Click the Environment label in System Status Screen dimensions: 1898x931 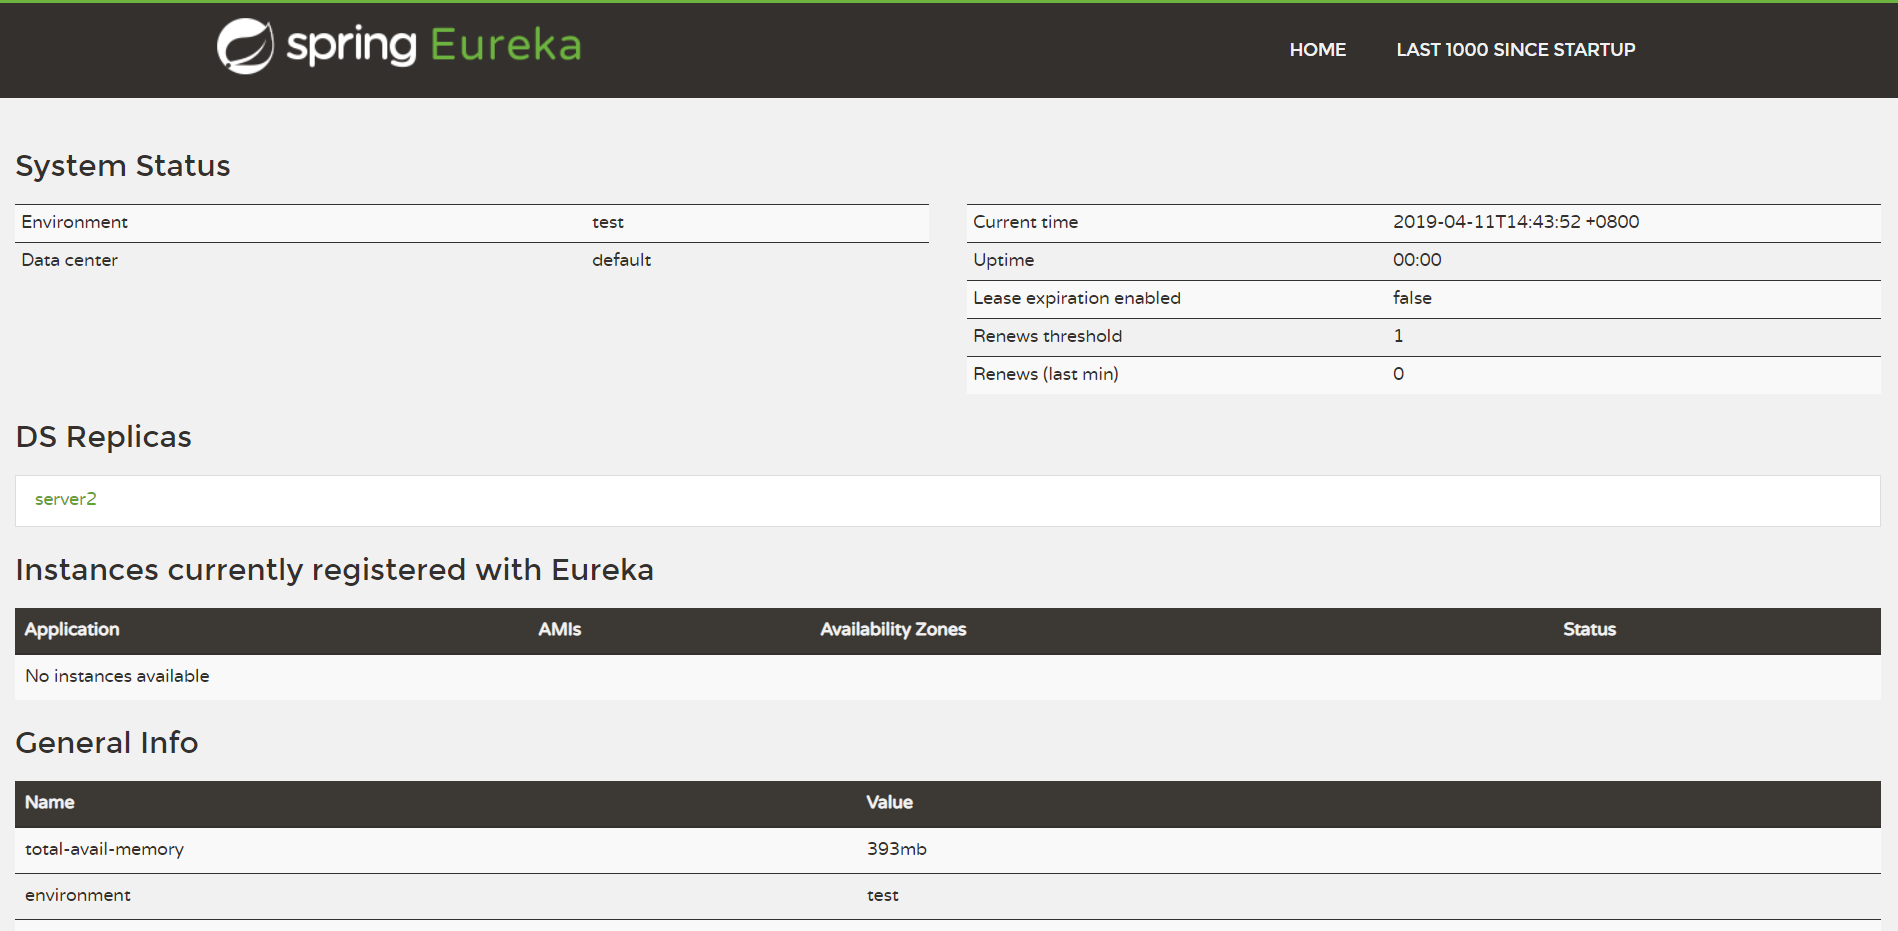tap(75, 222)
